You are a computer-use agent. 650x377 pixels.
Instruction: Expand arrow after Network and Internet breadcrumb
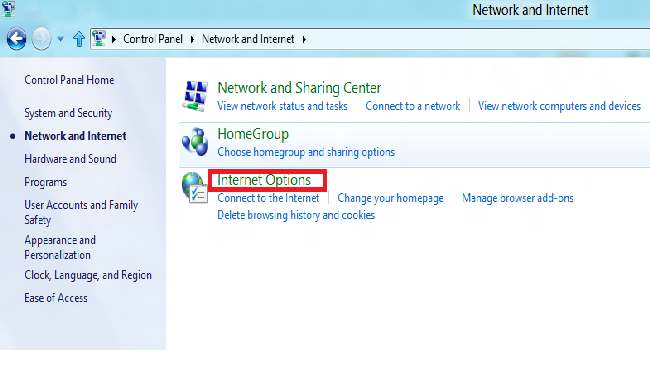(304, 39)
